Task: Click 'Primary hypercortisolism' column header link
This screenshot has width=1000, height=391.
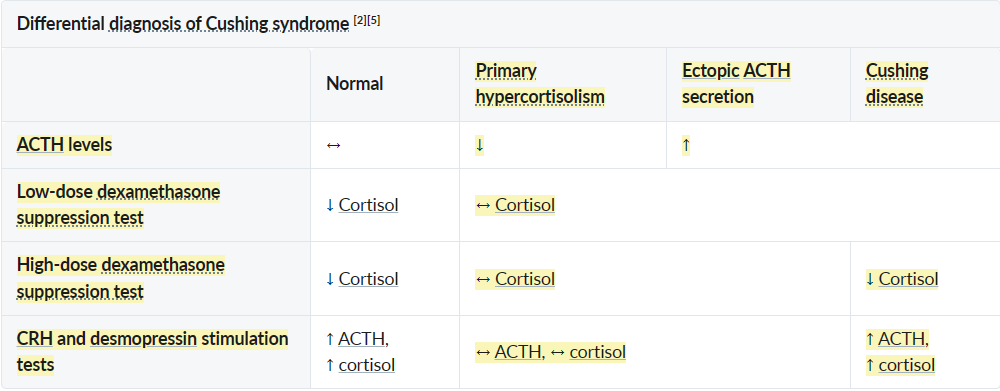Action: pyautogui.click(x=540, y=84)
